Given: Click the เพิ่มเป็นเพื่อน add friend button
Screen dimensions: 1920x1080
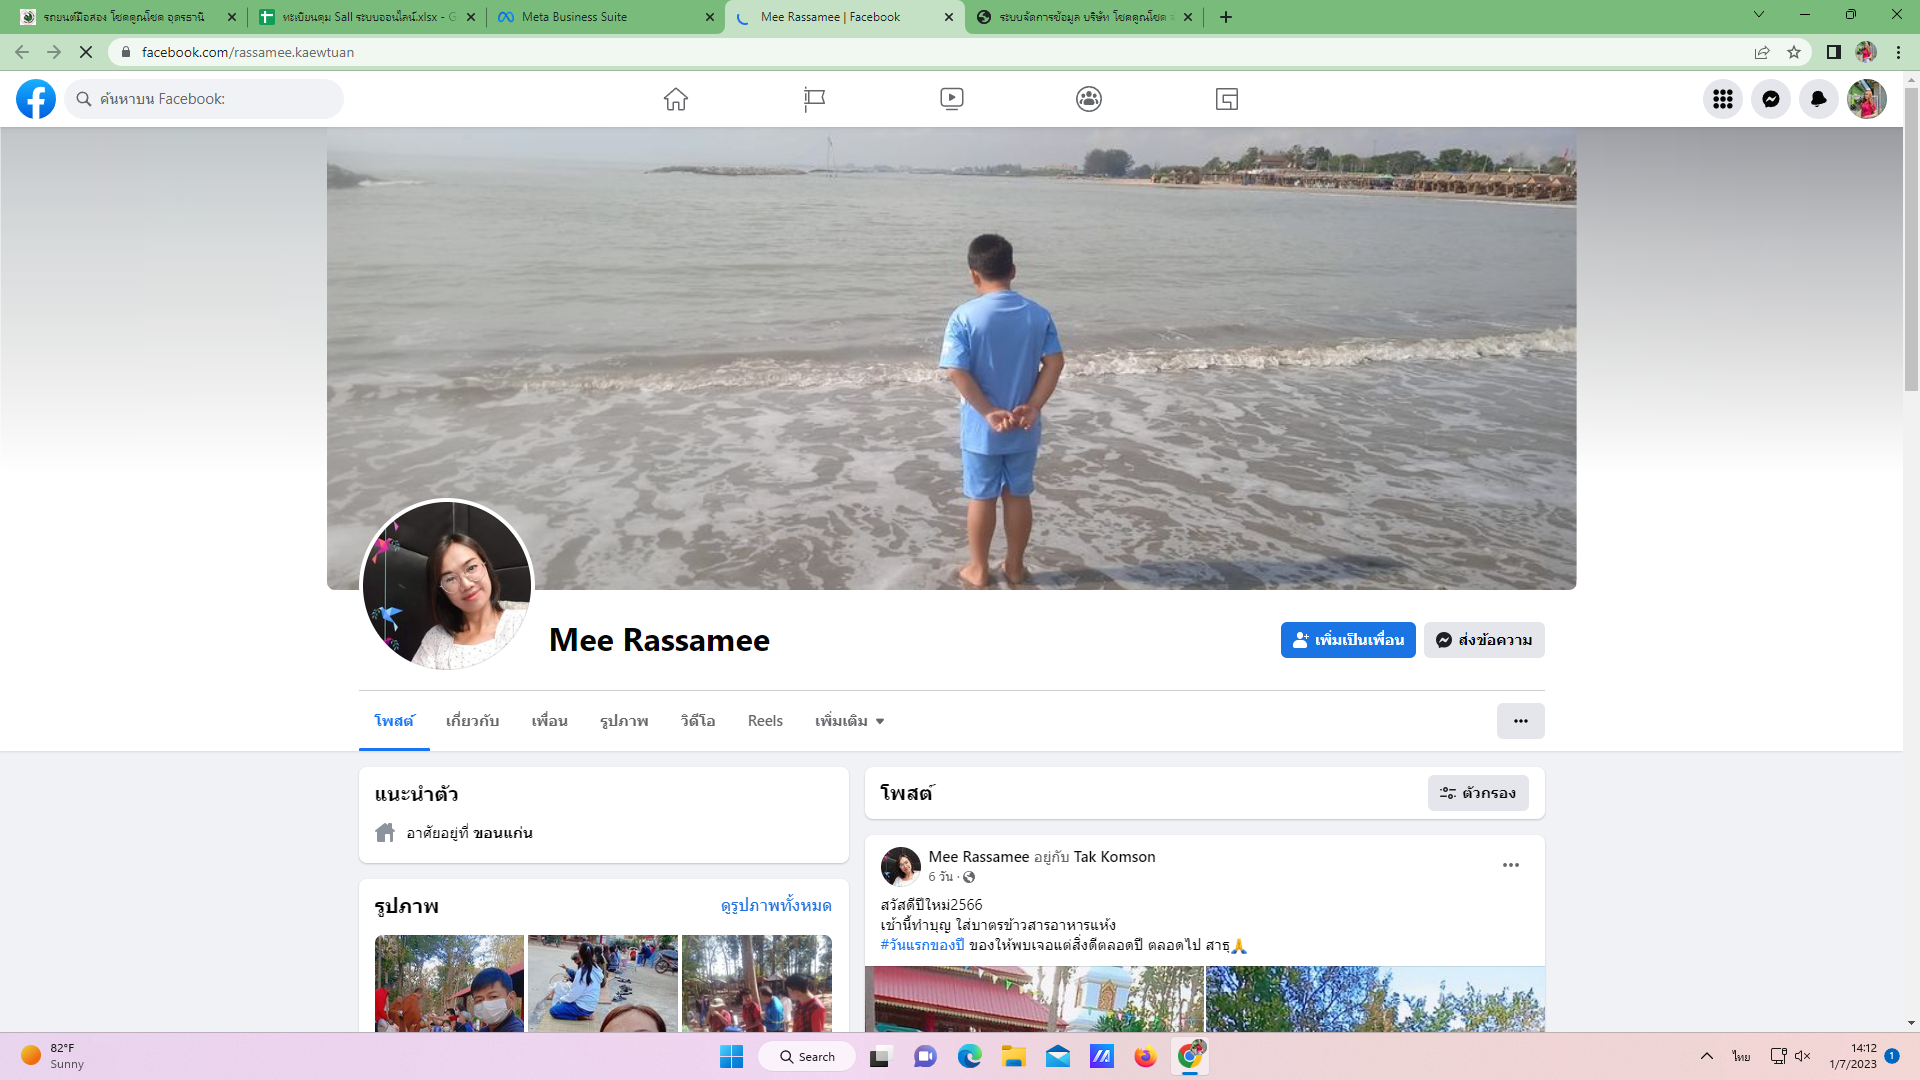Looking at the screenshot, I should tap(1347, 640).
